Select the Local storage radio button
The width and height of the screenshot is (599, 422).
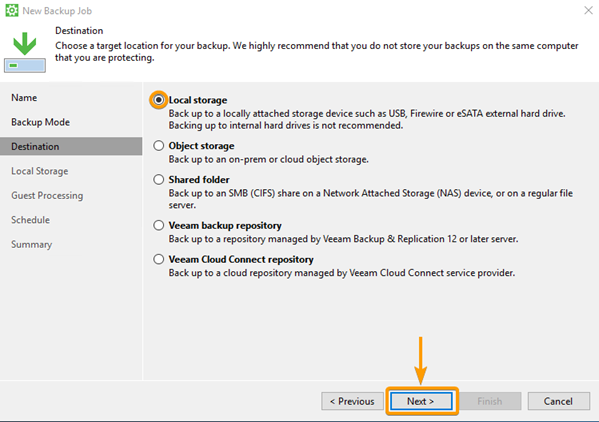click(x=159, y=100)
